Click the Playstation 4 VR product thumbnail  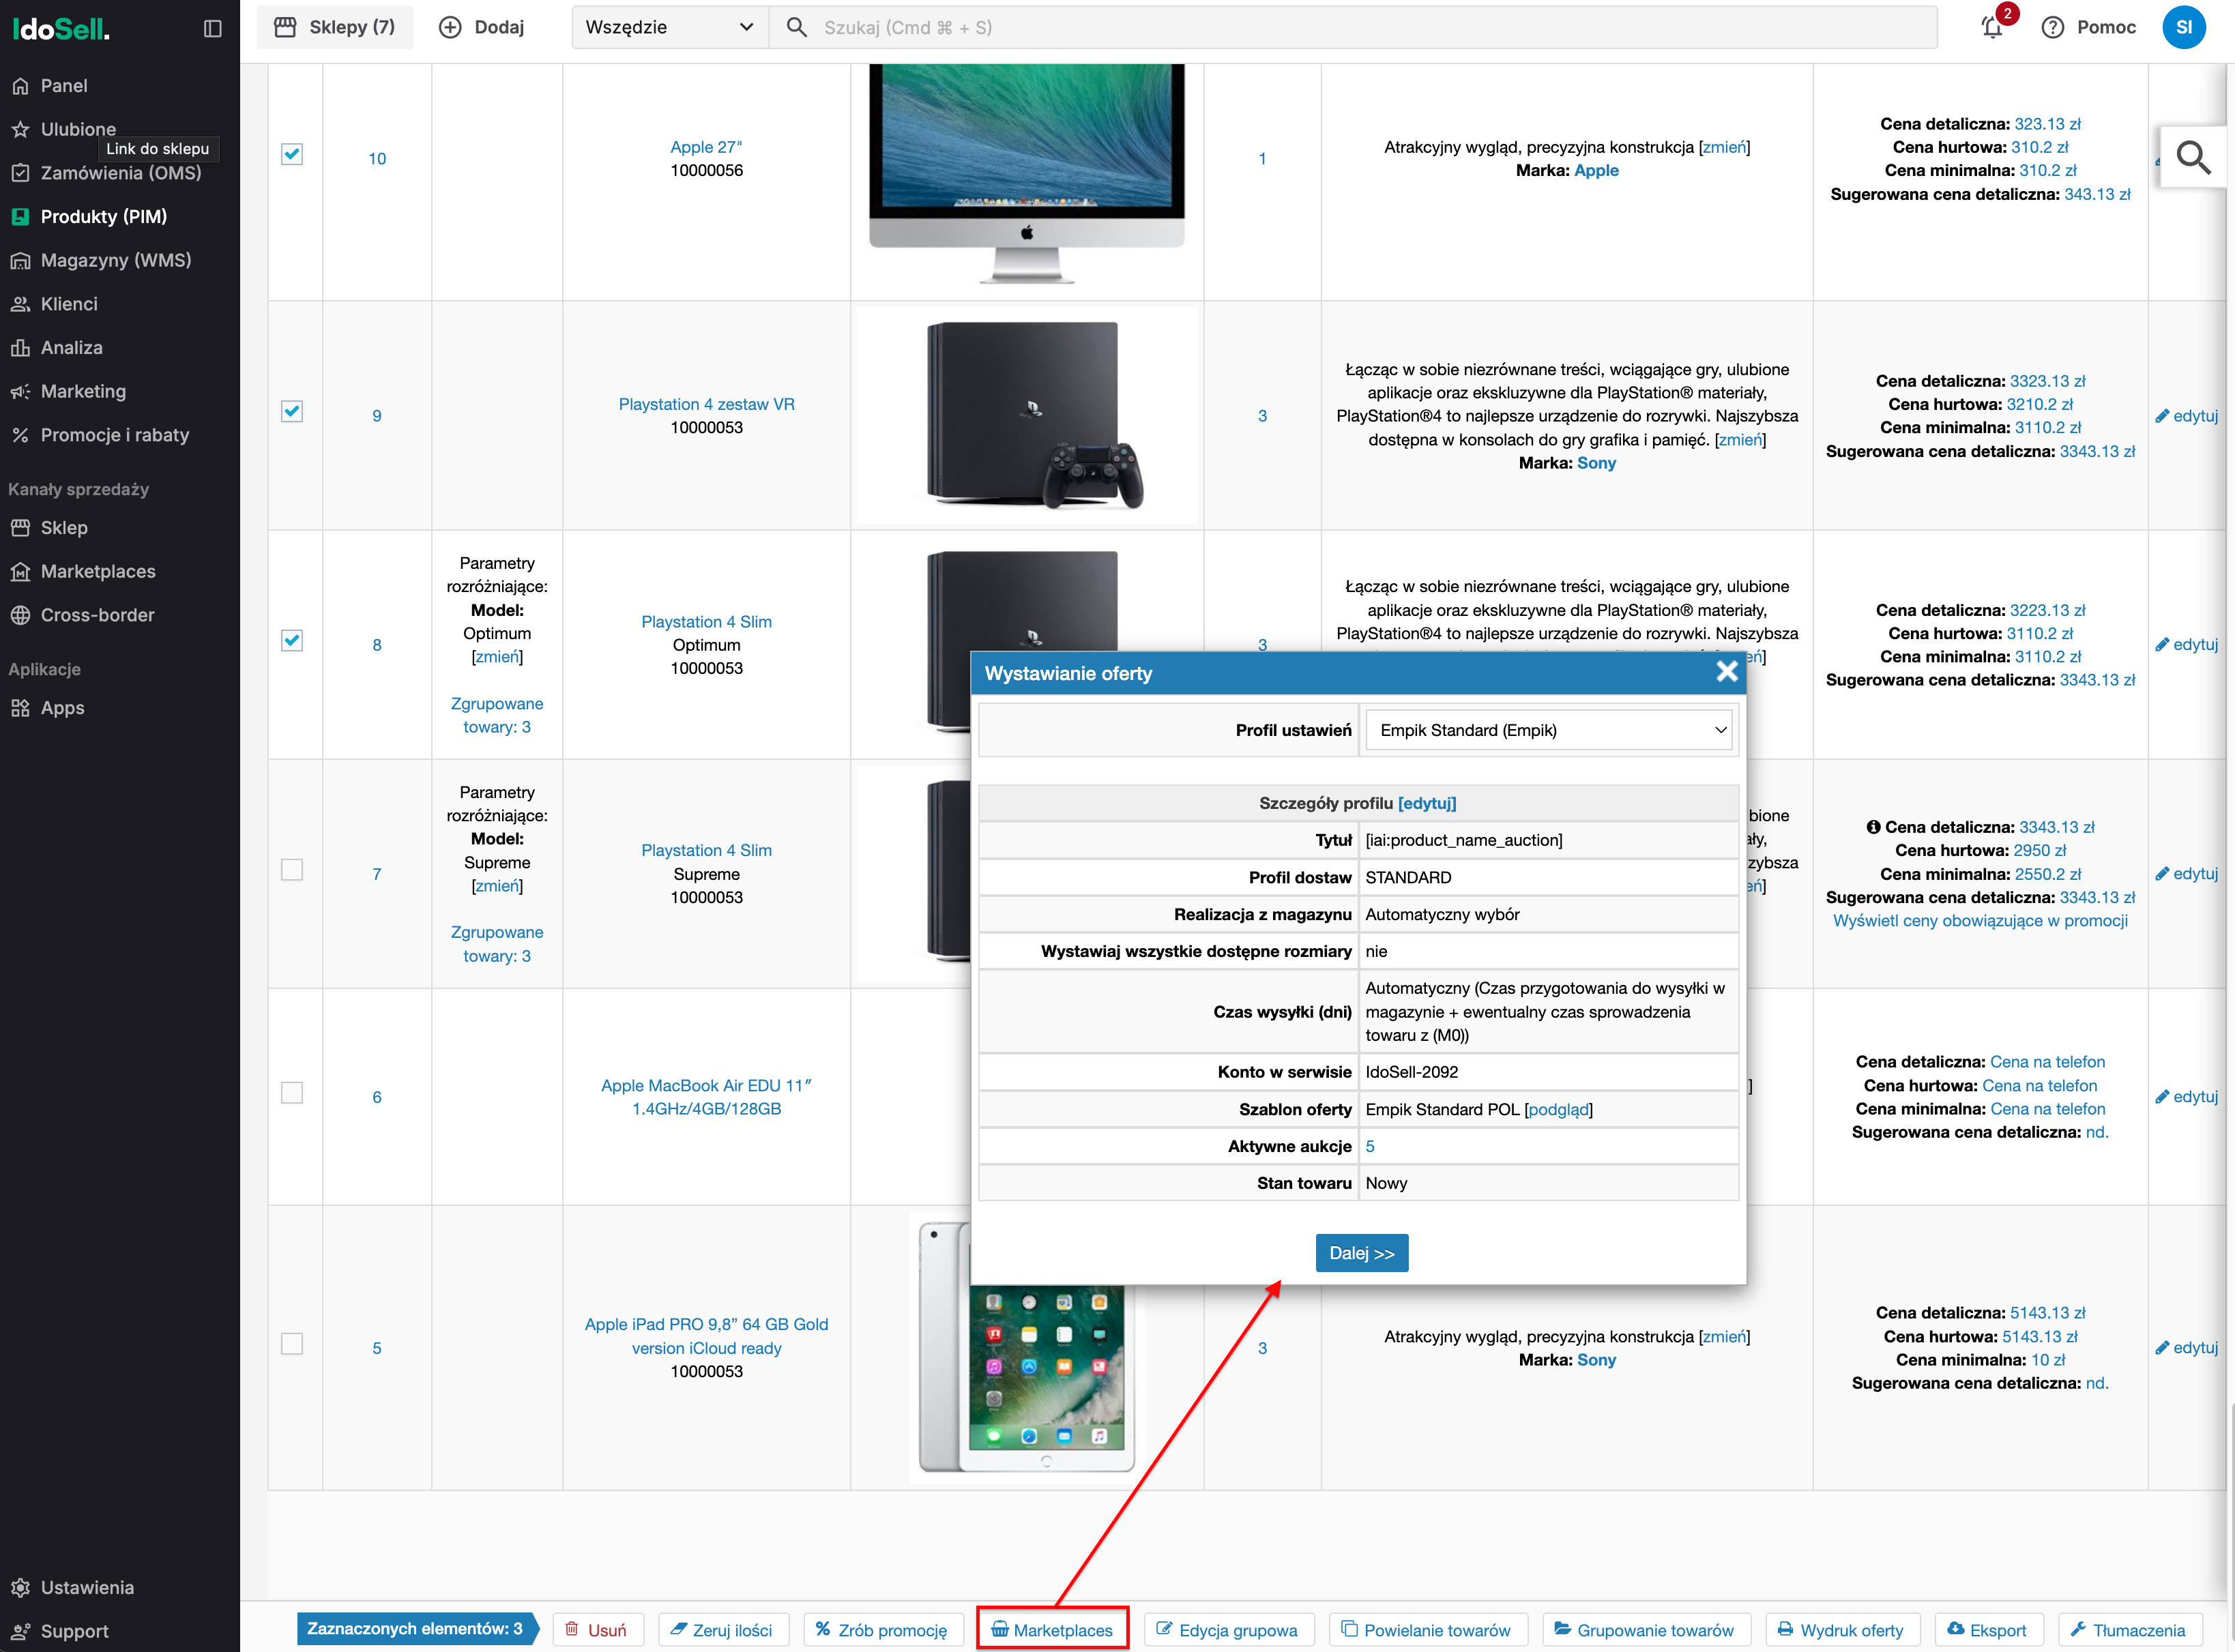point(1027,416)
